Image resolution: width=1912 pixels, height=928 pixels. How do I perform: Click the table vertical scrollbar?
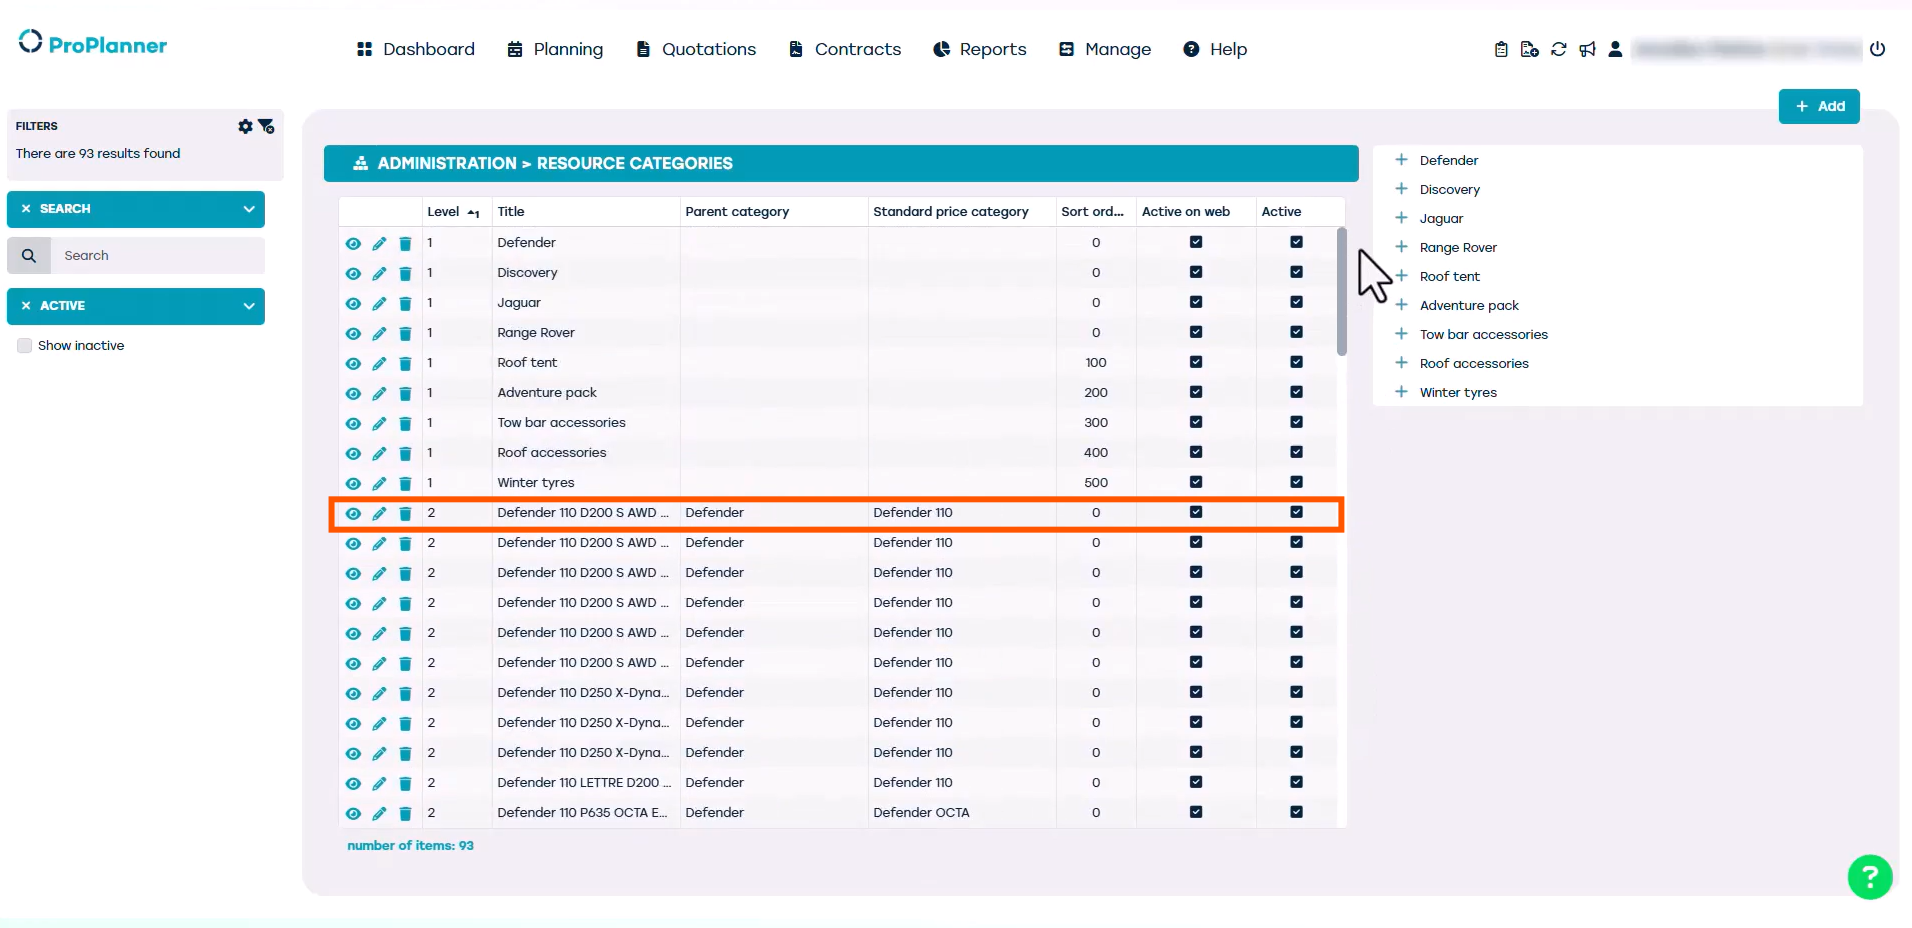tap(1342, 291)
